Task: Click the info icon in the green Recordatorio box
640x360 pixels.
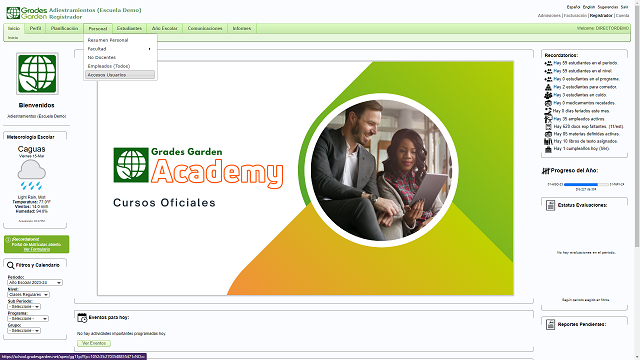Action: tap(8, 240)
